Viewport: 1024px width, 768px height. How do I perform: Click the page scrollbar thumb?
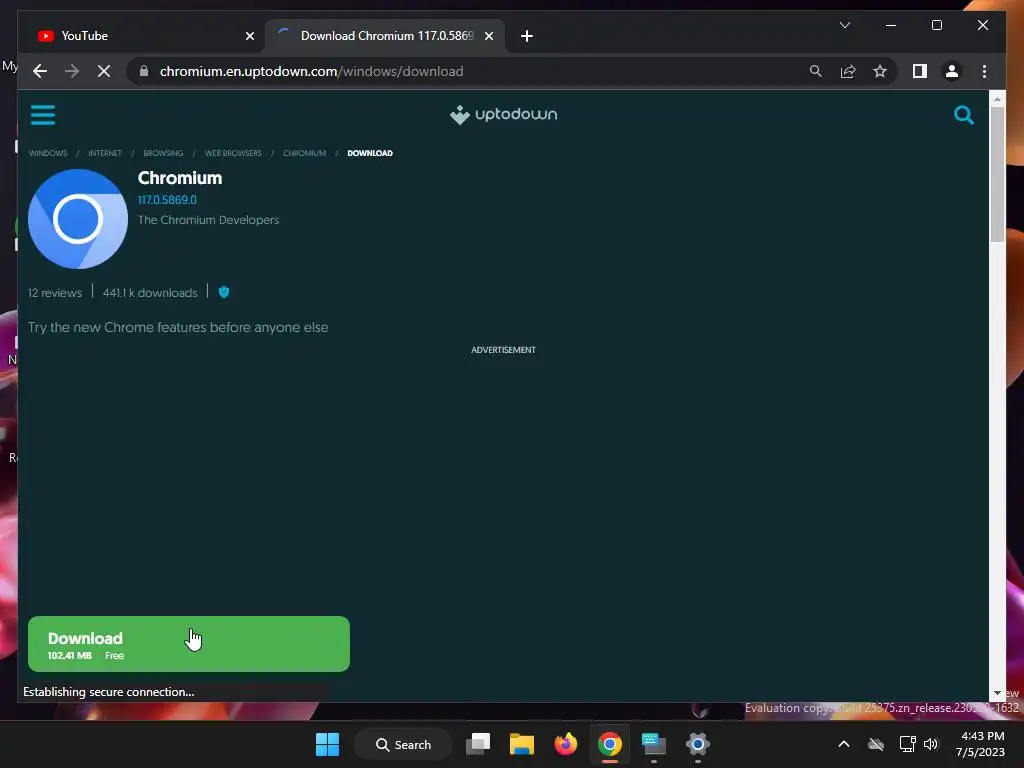pyautogui.click(x=997, y=173)
